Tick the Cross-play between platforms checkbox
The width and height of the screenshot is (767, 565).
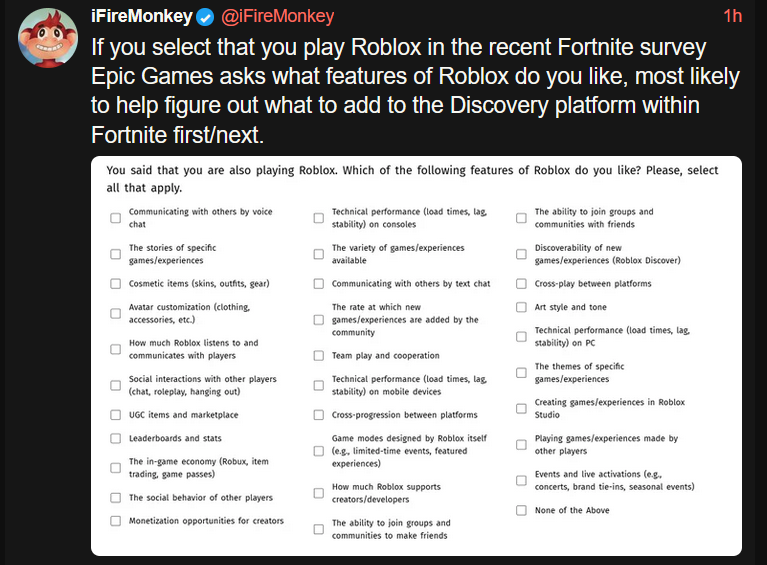coord(522,284)
